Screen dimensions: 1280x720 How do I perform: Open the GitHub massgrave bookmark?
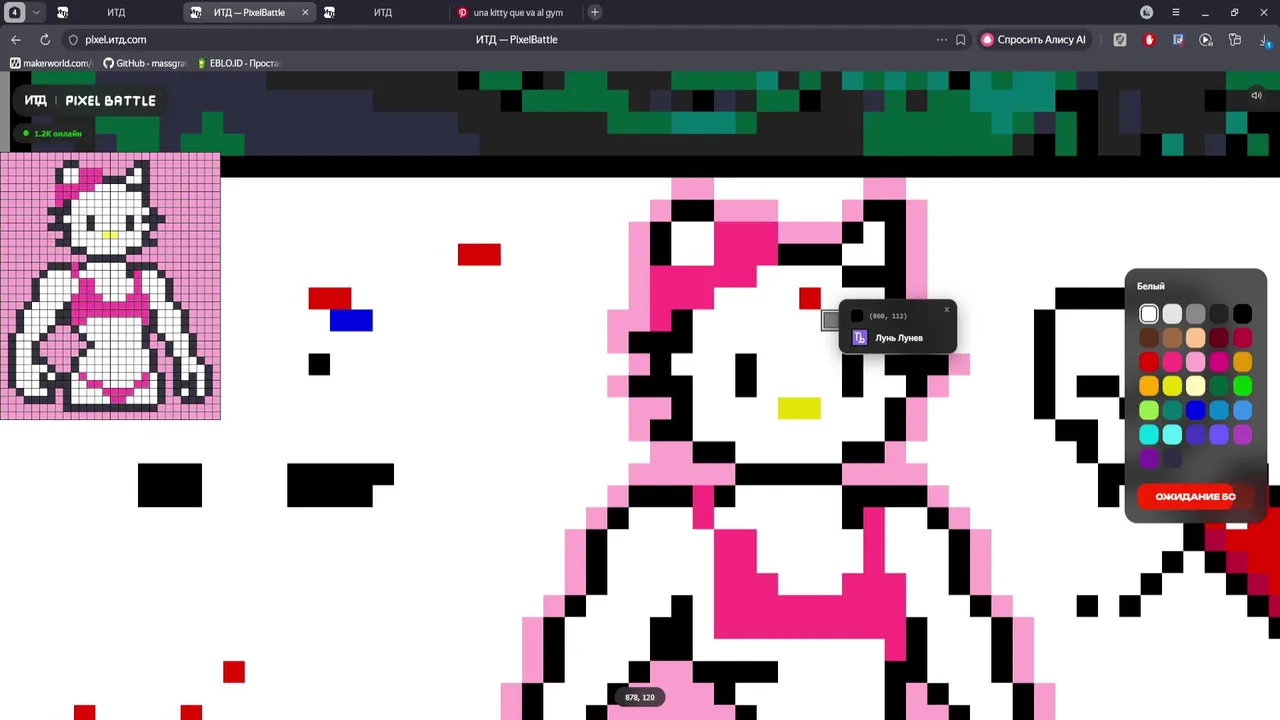[145, 63]
